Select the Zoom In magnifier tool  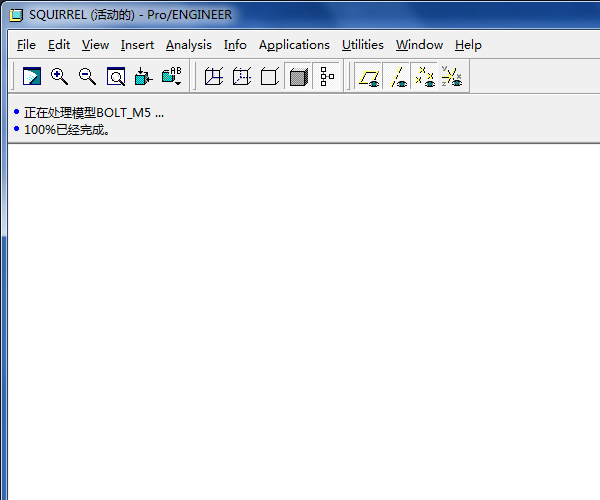[x=59, y=76]
